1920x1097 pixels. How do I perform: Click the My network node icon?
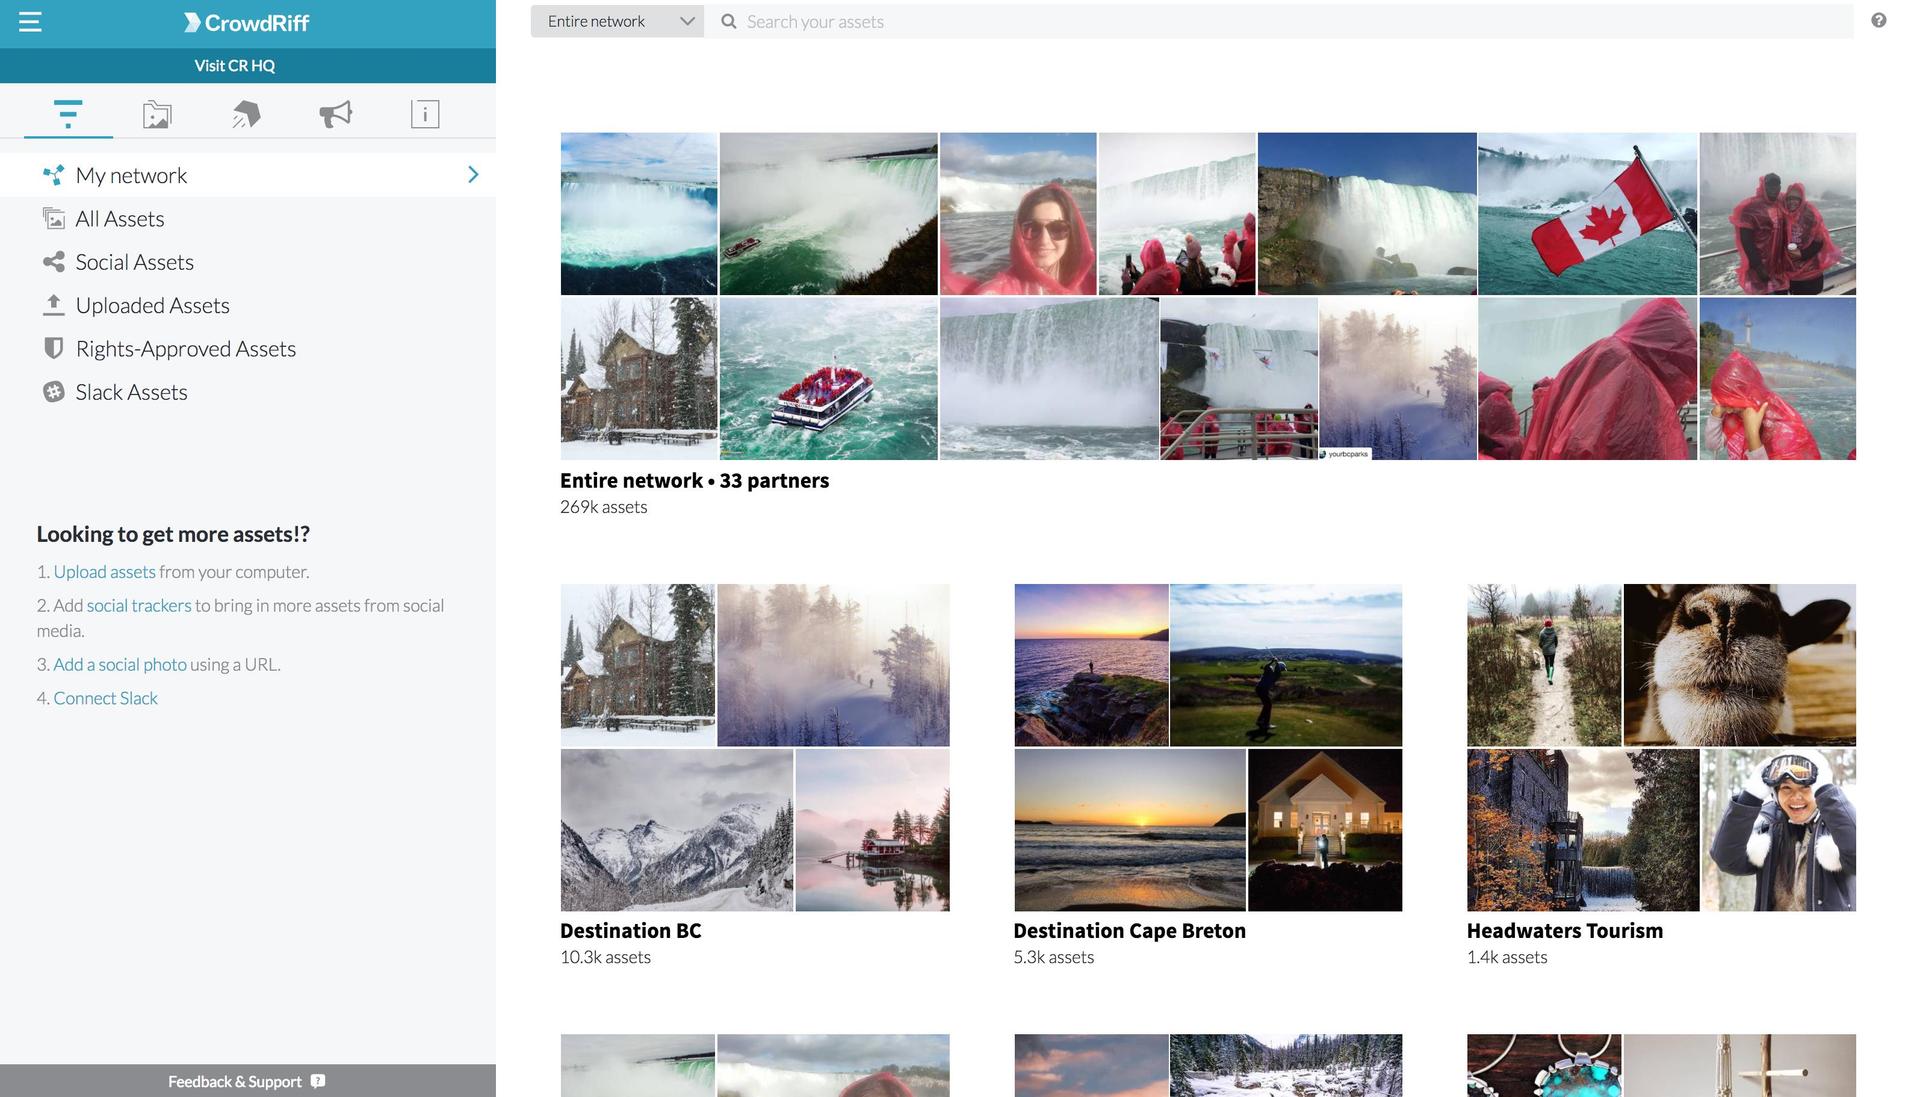53,175
